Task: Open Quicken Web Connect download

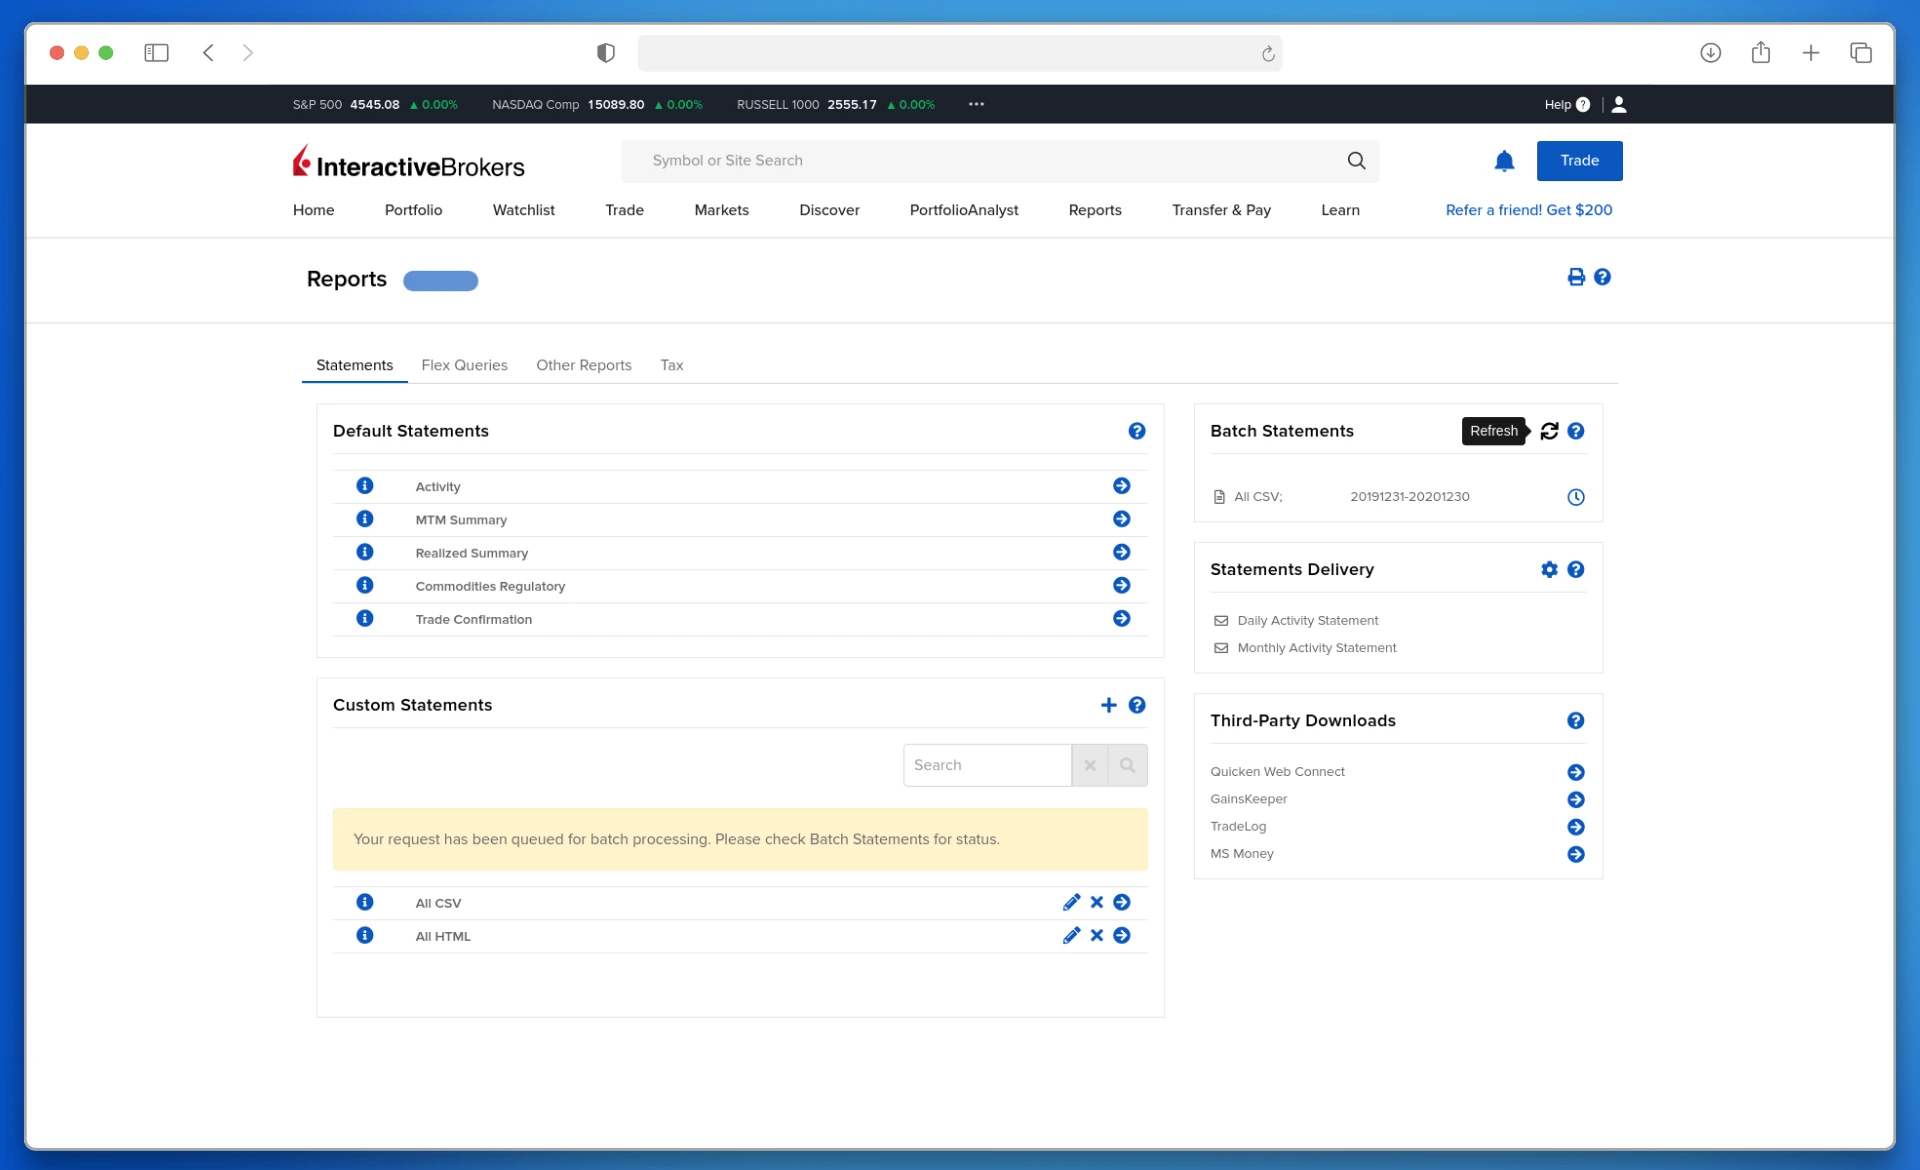Action: [x=1575, y=772]
